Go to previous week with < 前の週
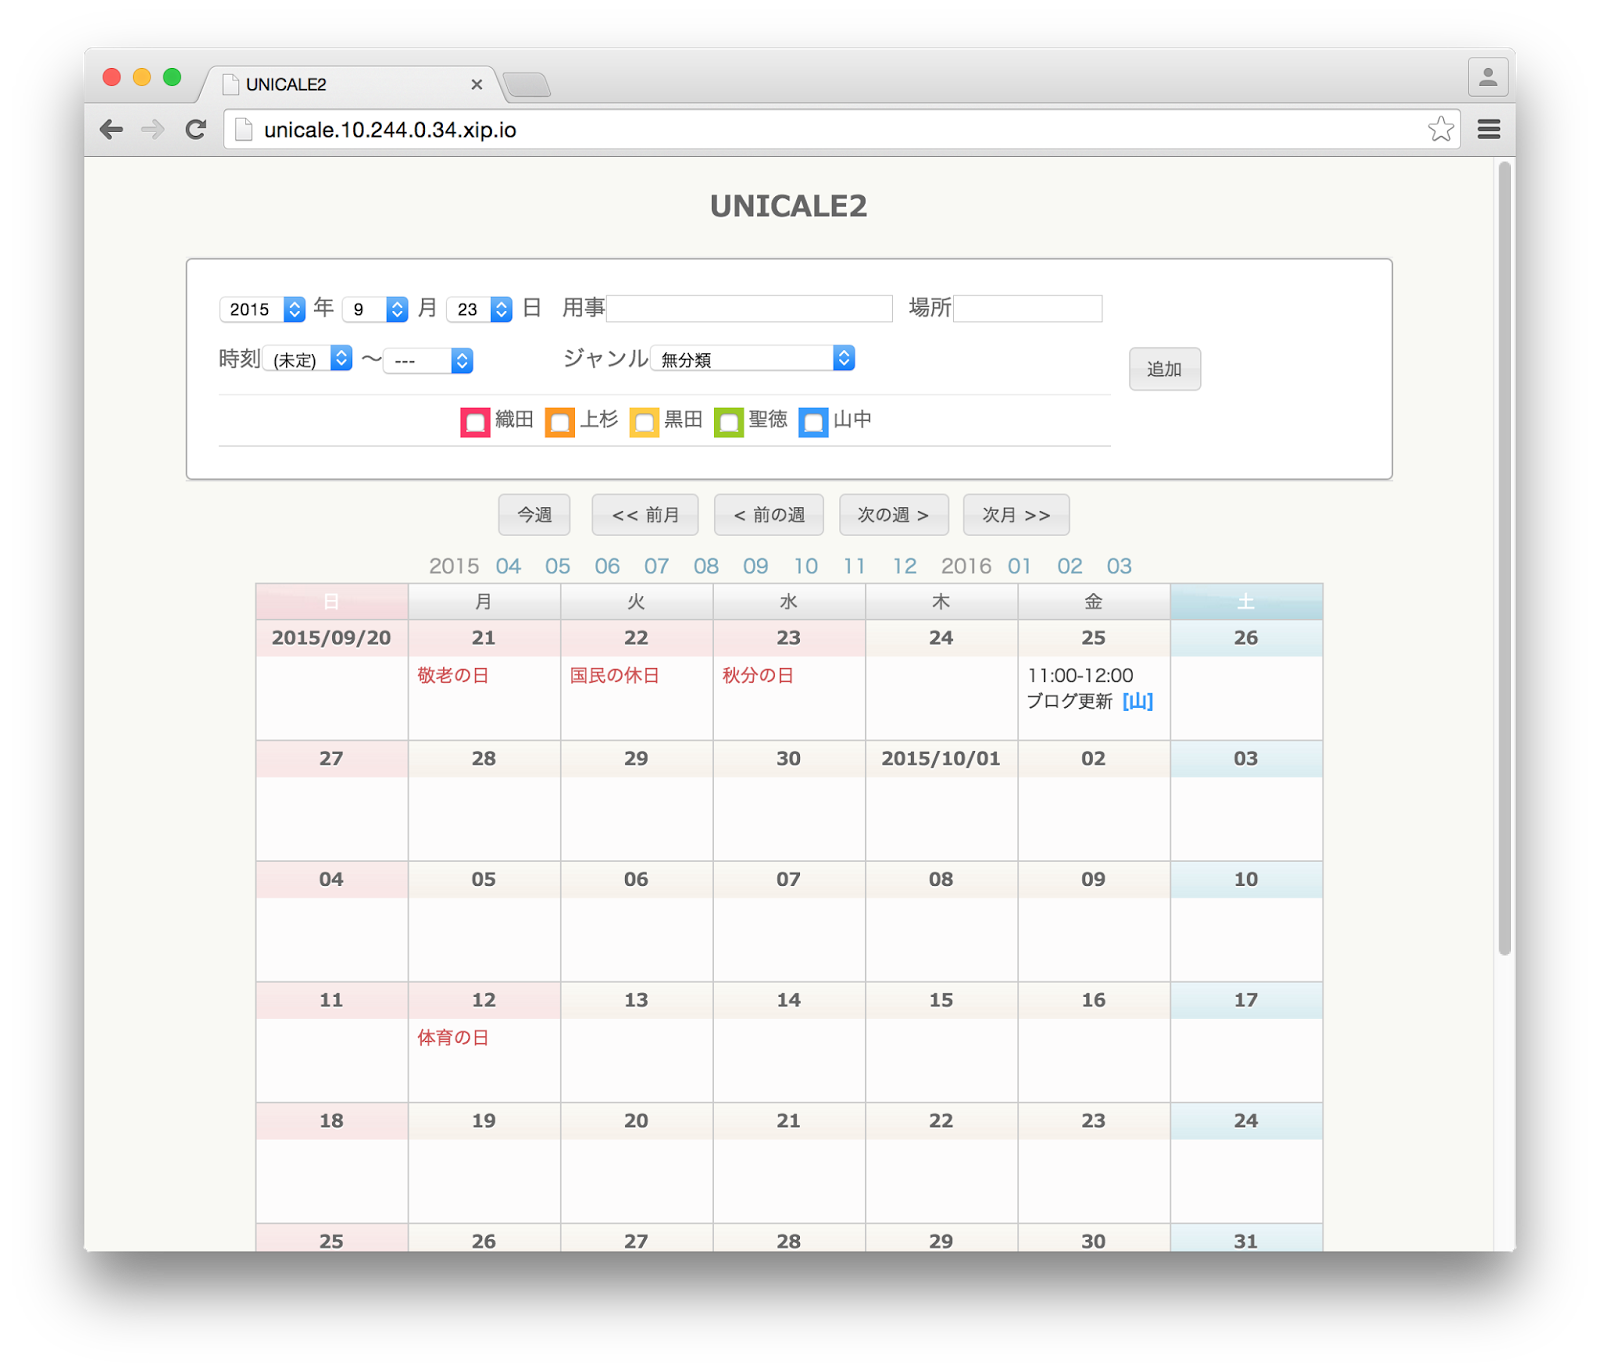The width and height of the screenshot is (1600, 1372). tap(769, 515)
